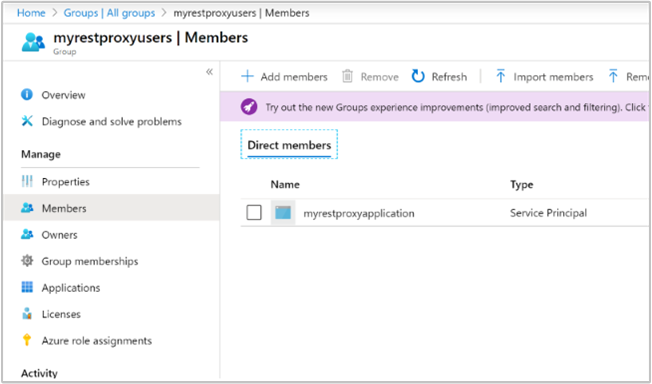This screenshot has height=384, width=652.
Task: Click the Refresh button
Action: 440,77
